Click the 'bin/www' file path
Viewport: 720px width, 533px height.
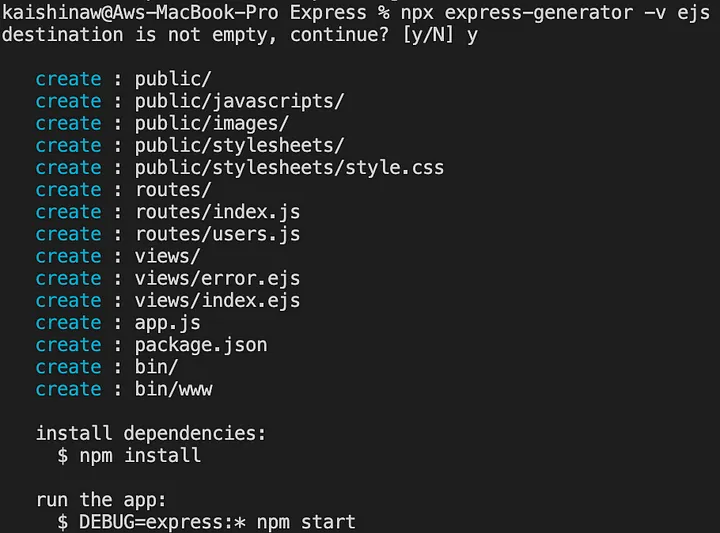click(173, 389)
